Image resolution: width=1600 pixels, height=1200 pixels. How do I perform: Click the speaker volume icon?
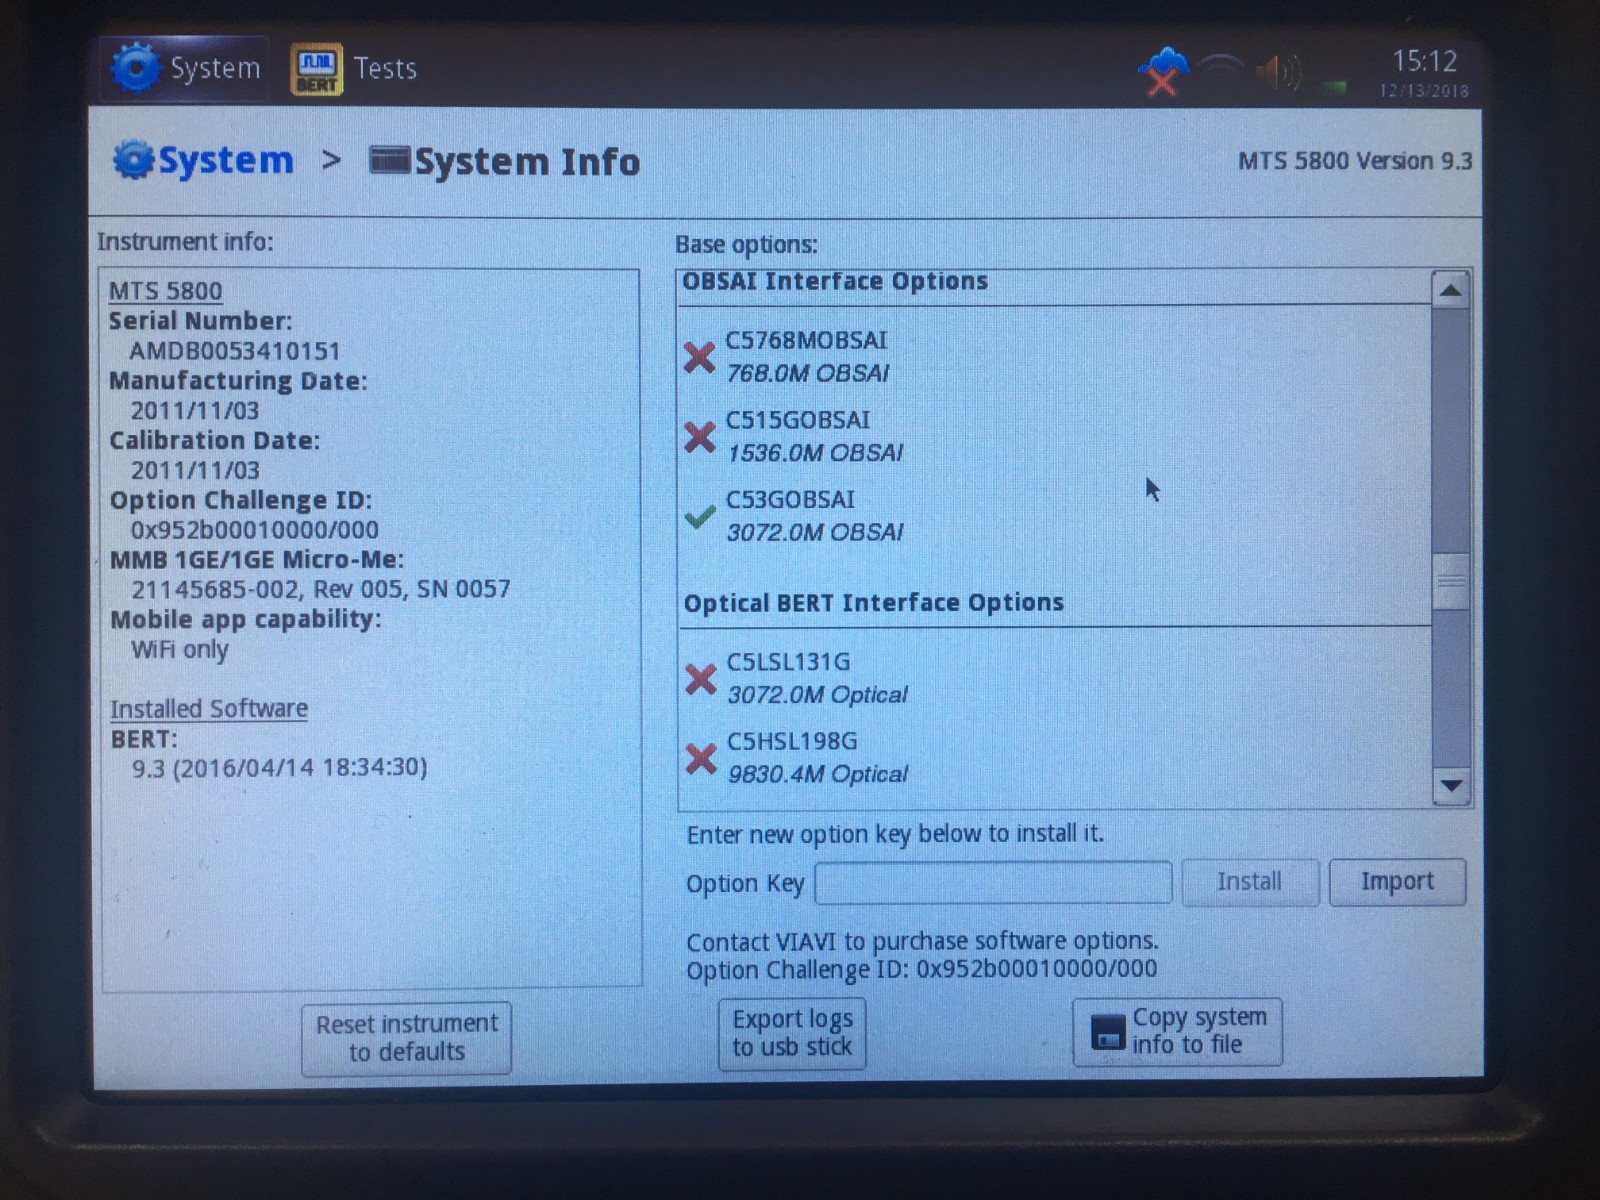(1278, 70)
